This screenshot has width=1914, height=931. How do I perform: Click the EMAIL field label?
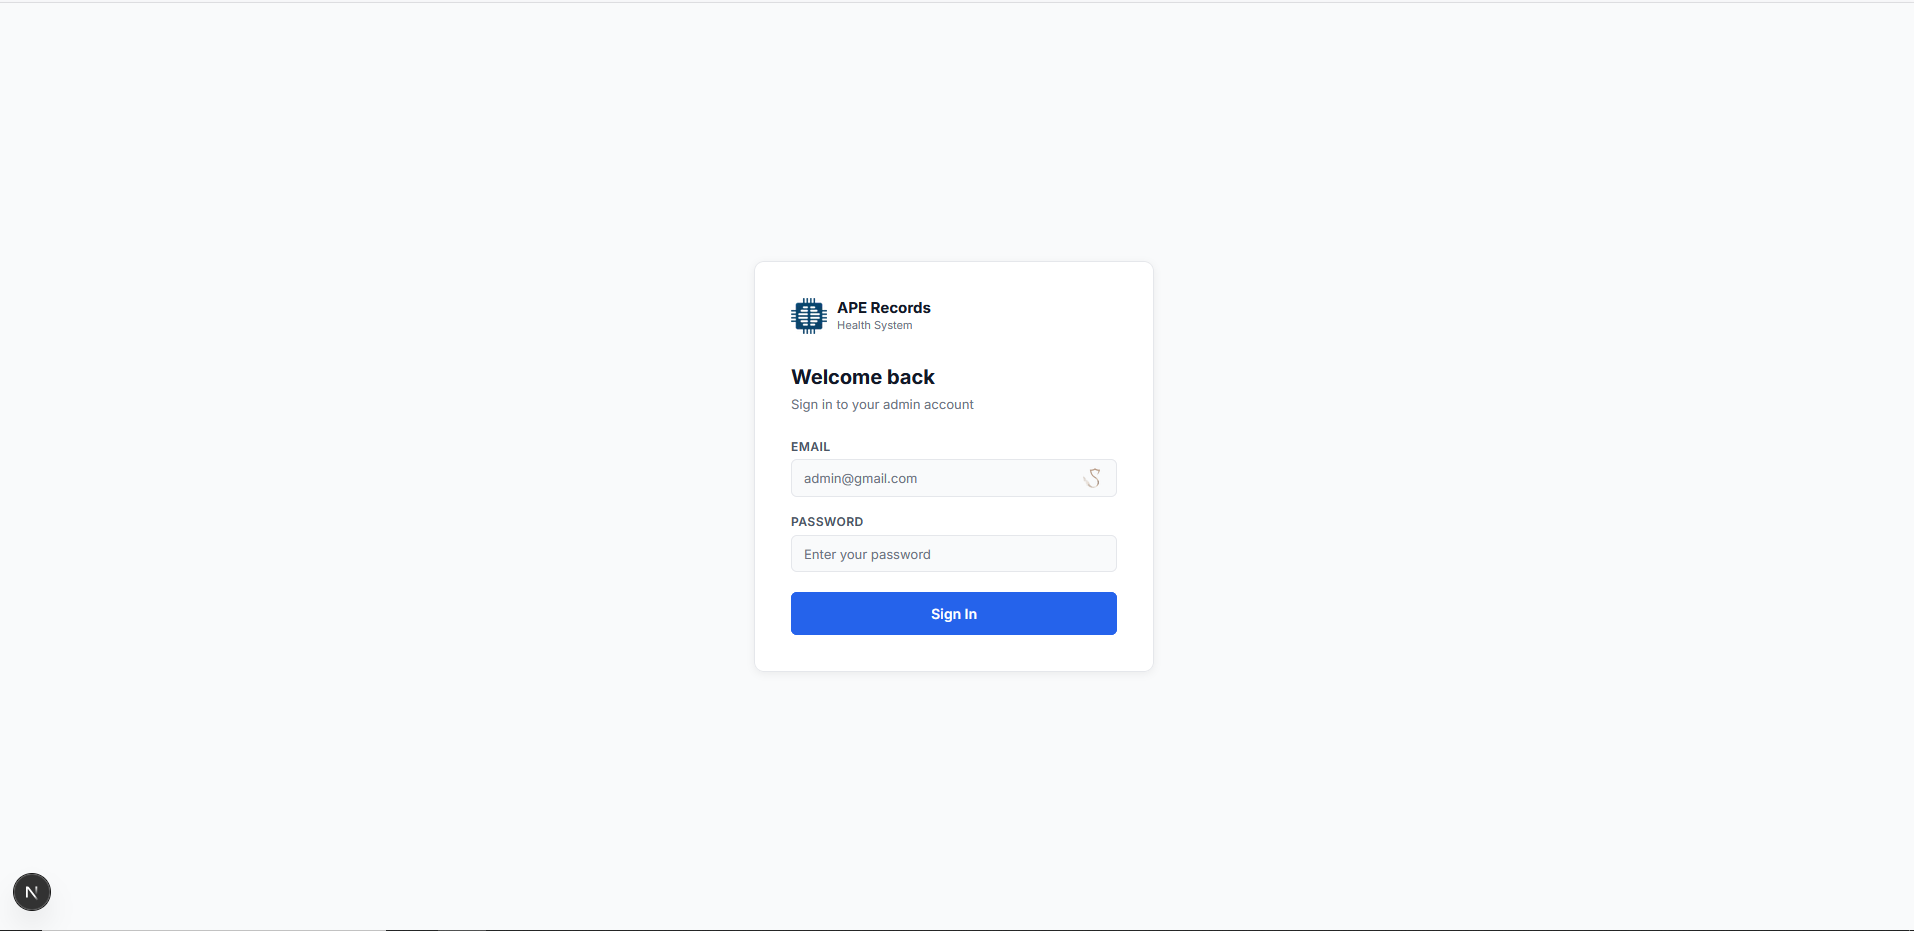pyautogui.click(x=810, y=447)
